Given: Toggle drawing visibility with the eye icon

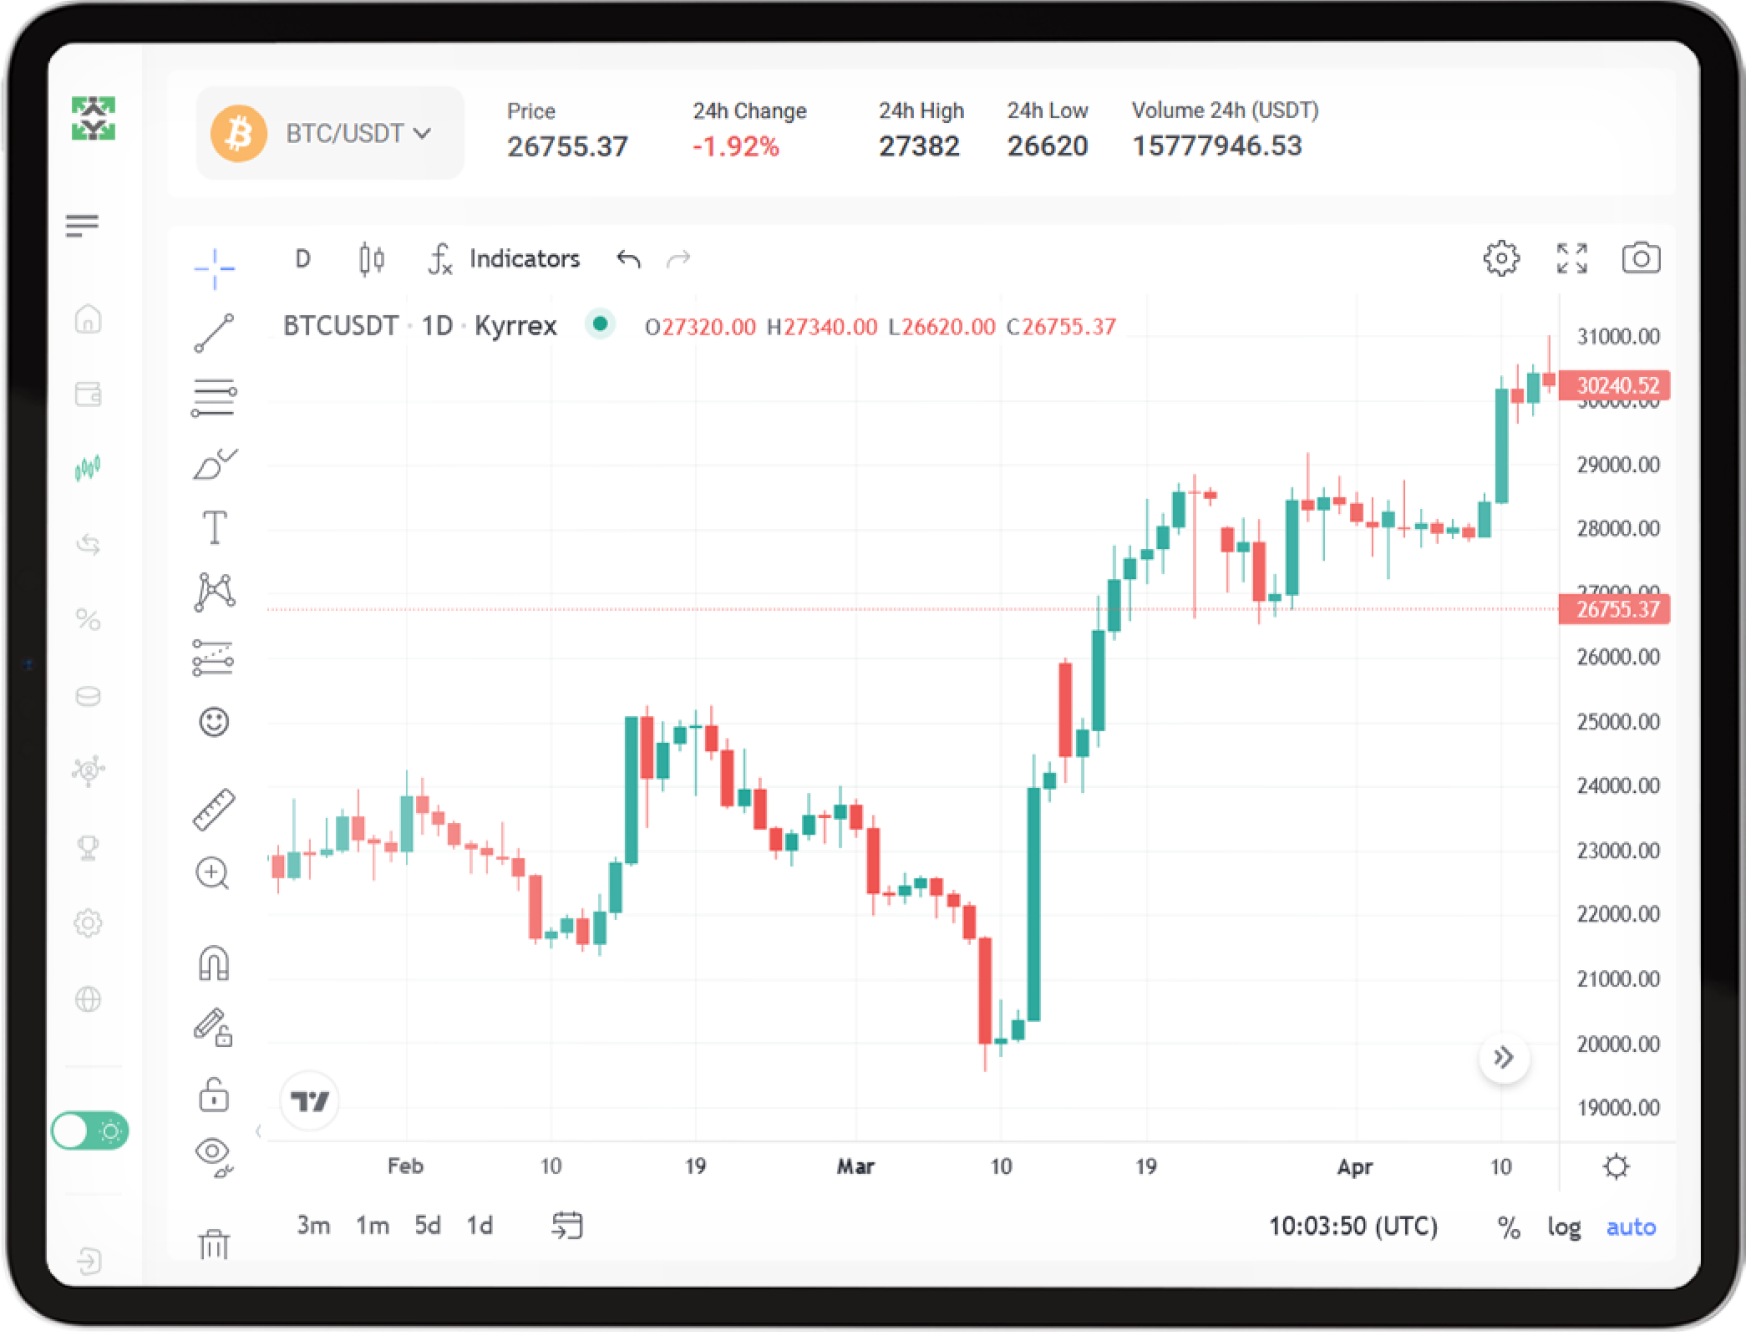Looking at the screenshot, I should (x=214, y=1154).
